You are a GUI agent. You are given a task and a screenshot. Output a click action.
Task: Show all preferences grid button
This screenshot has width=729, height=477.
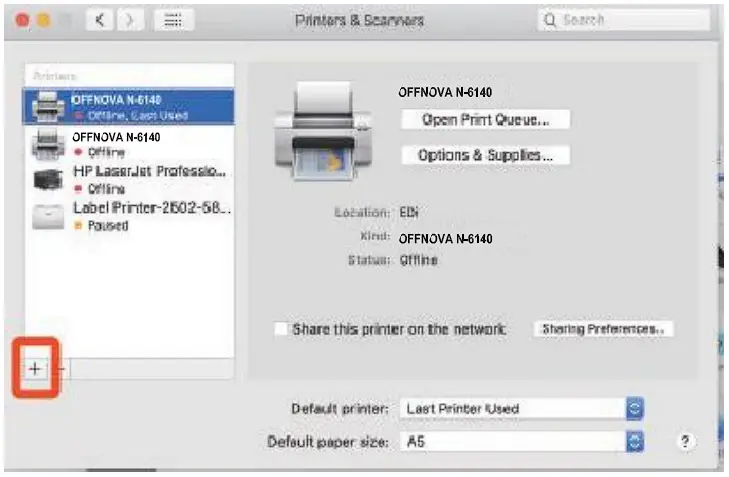(x=173, y=20)
